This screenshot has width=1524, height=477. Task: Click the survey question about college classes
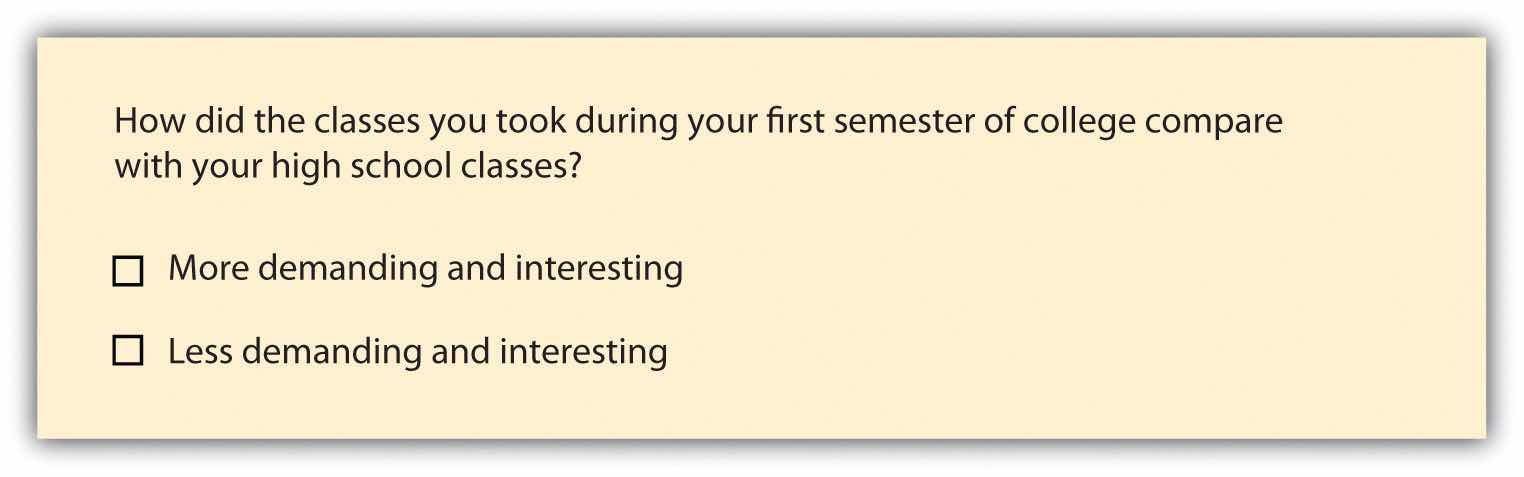pyautogui.click(x=697, y=143)
